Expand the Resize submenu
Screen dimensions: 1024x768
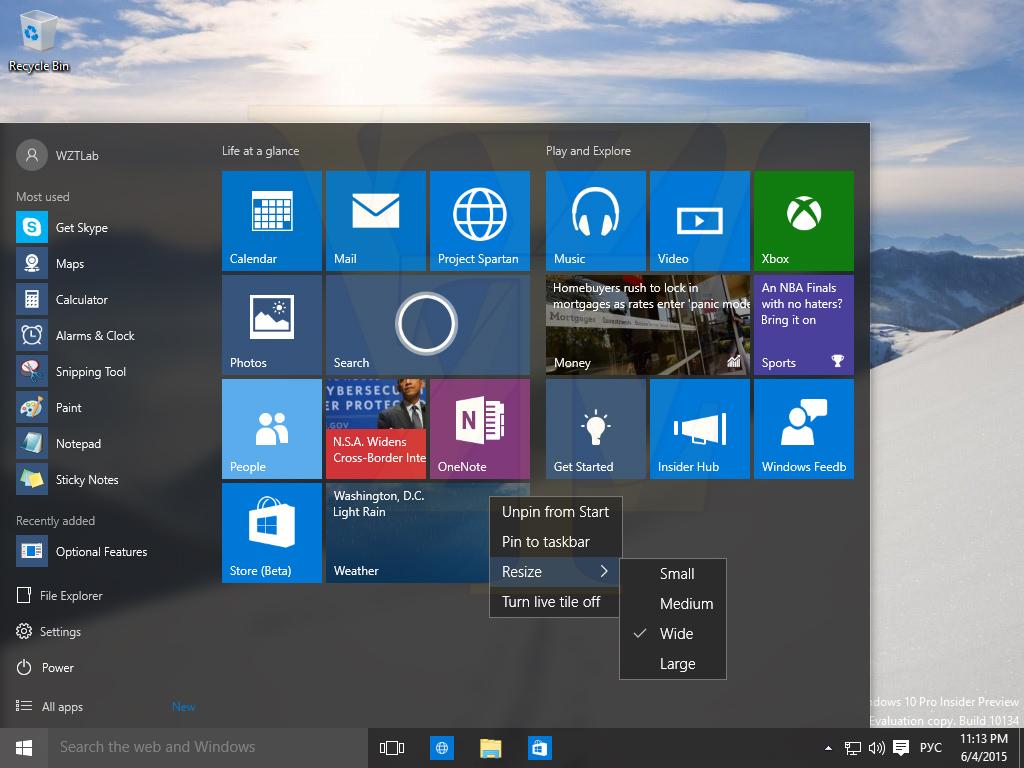(555, 571)
